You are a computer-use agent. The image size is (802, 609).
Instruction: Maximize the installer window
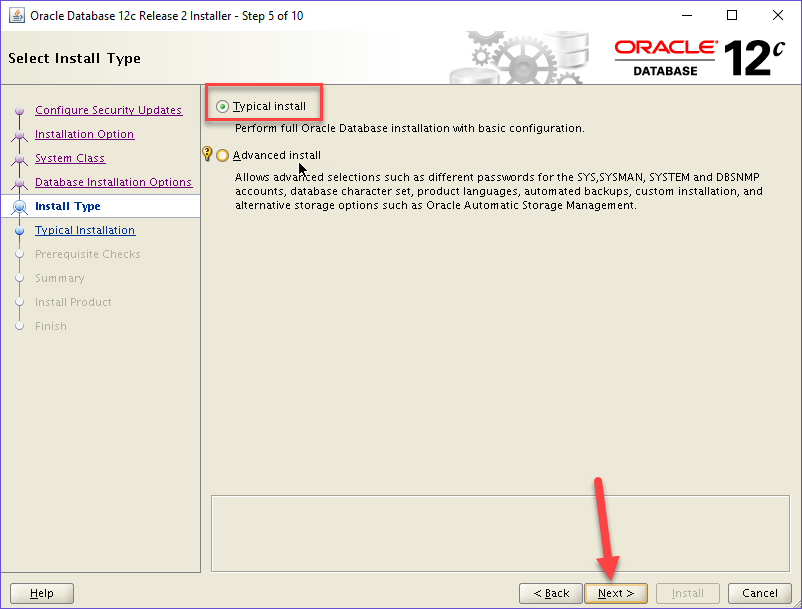point(732,15)
